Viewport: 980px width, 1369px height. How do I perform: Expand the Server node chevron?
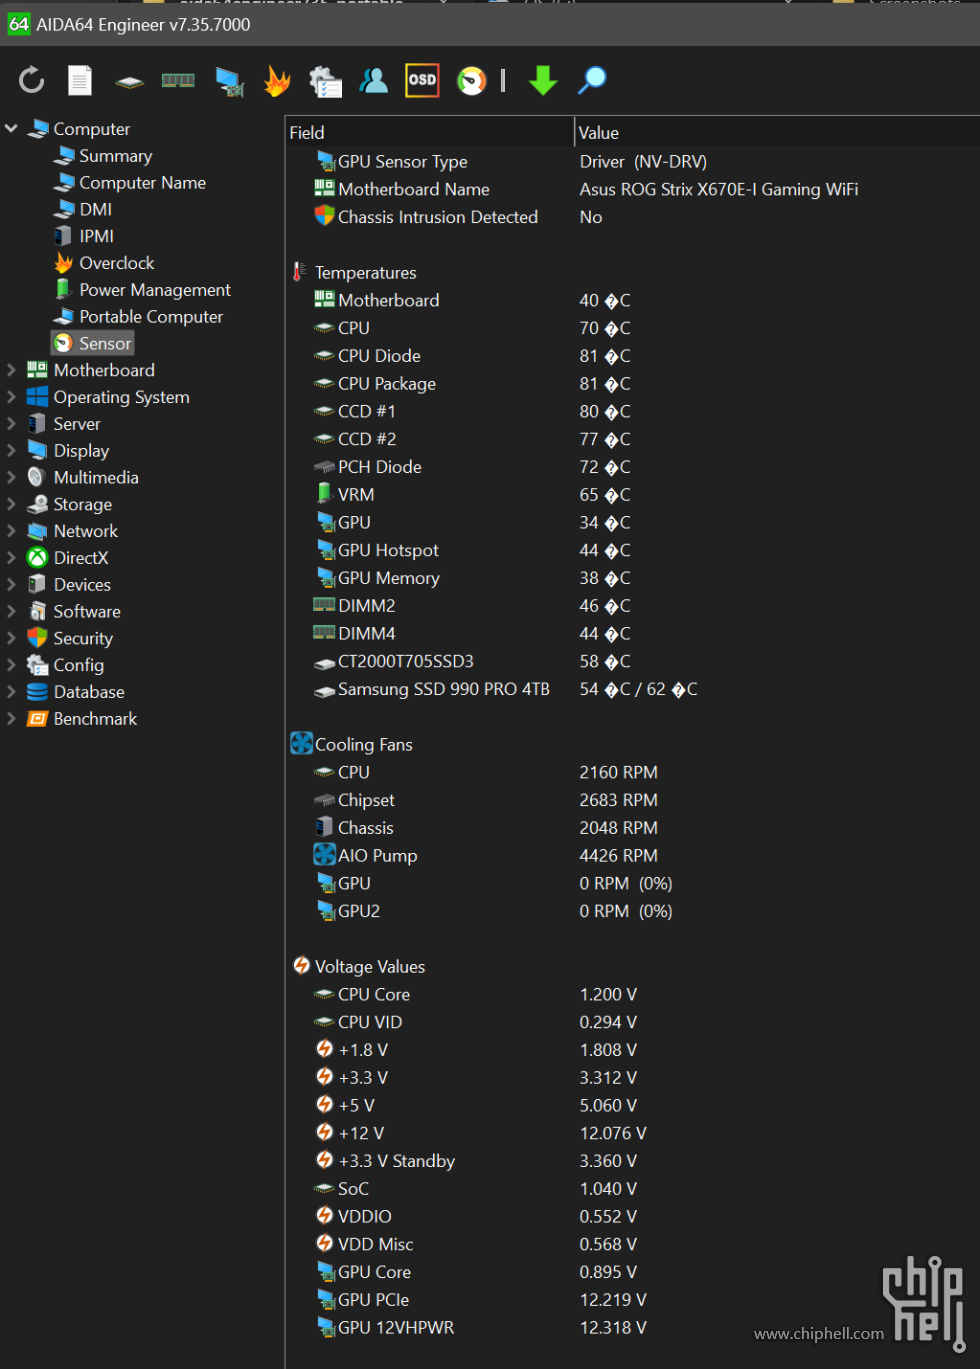[12, 424]
